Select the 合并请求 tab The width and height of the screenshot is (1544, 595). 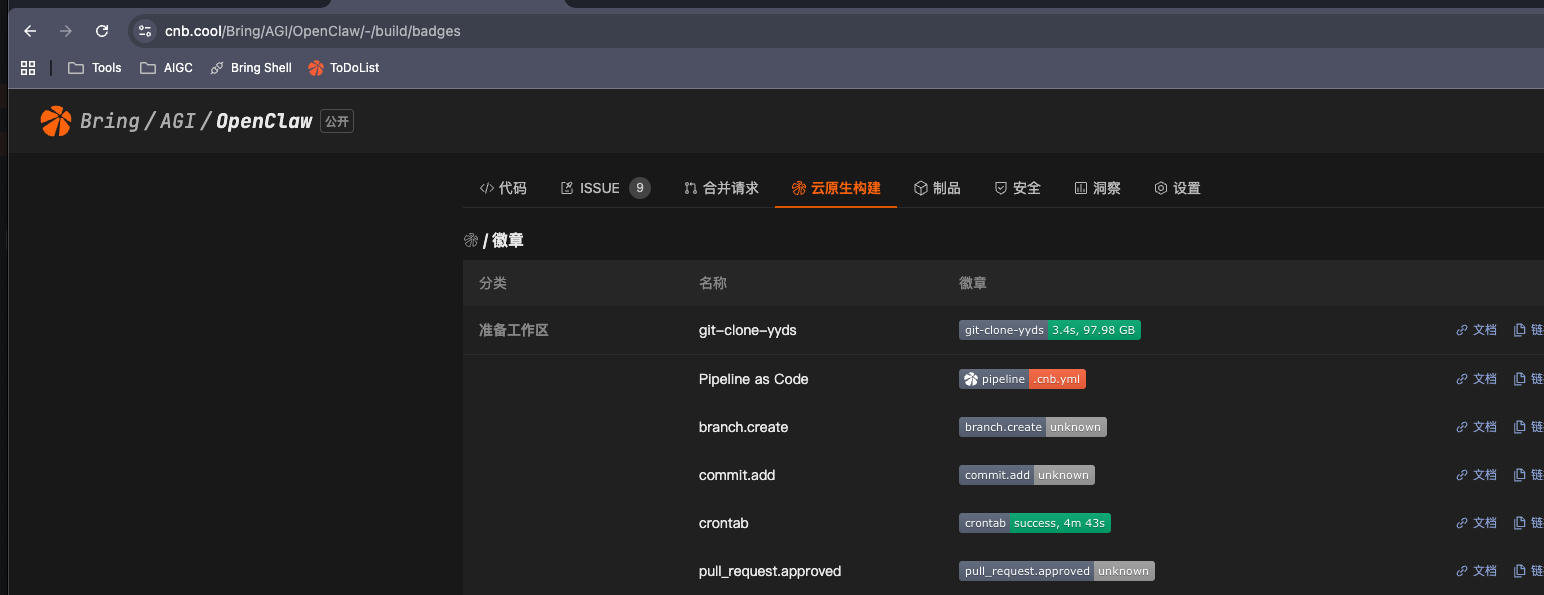tap(721, 188)
